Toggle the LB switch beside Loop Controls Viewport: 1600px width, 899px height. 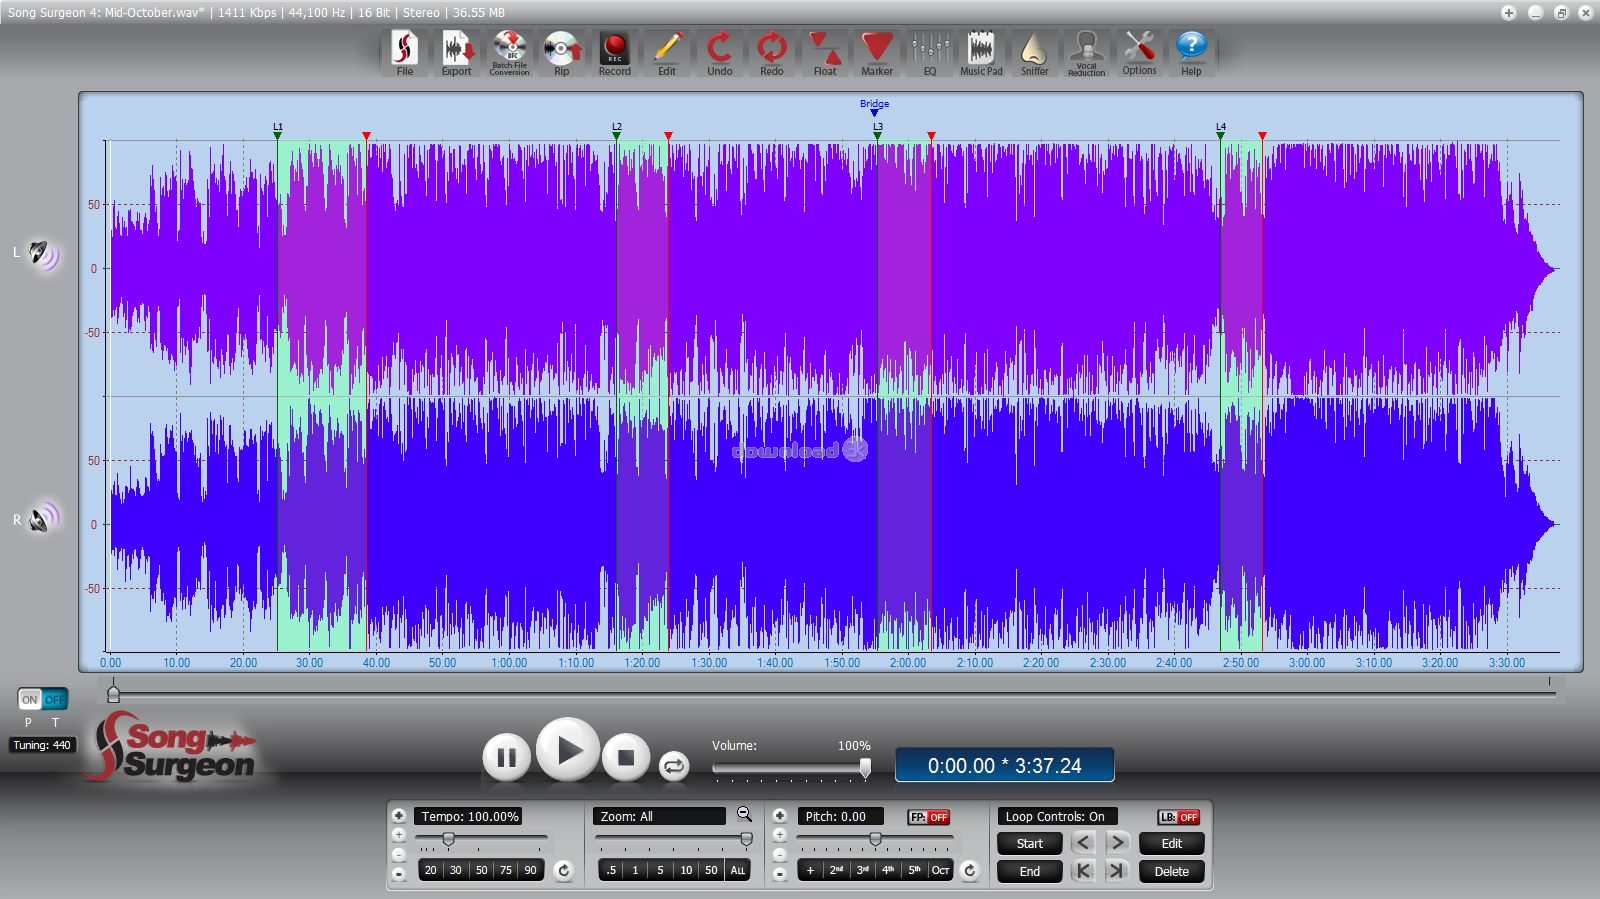pos(1179,817)
